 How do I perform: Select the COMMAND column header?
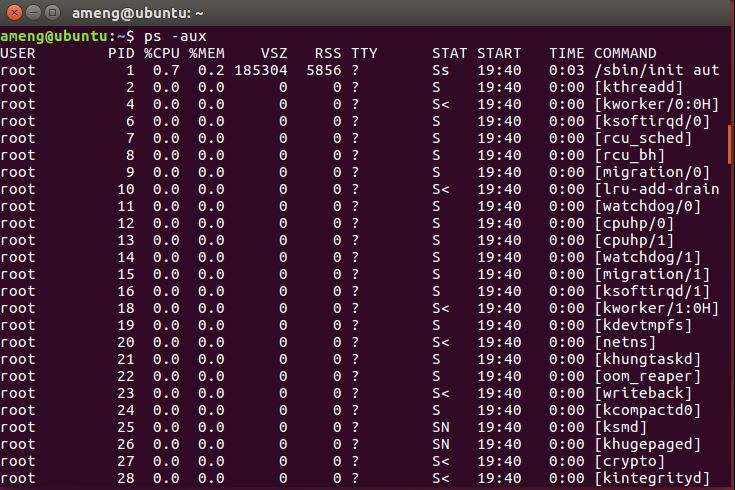625,53
